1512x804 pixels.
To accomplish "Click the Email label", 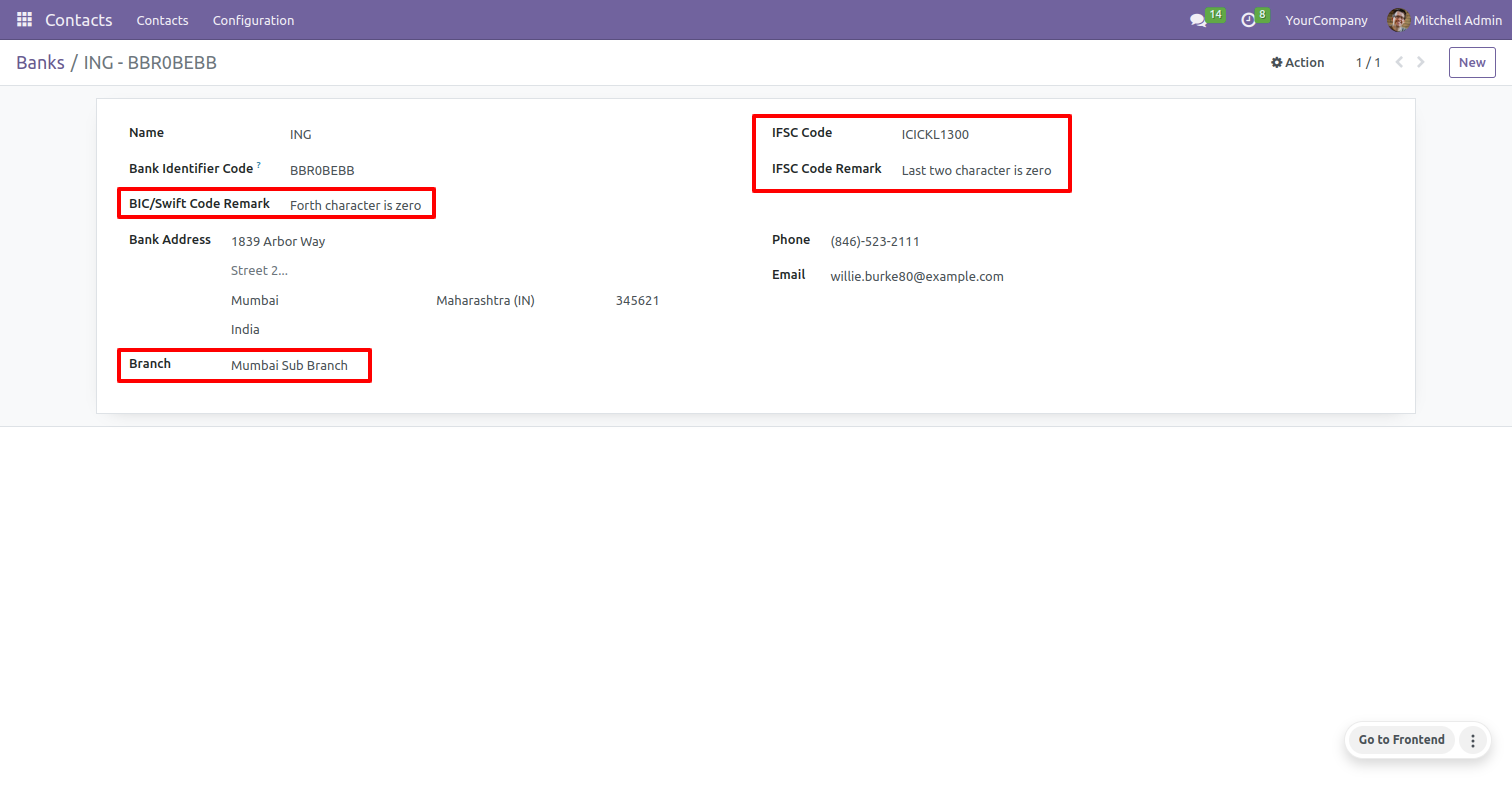I will [788, 274].
